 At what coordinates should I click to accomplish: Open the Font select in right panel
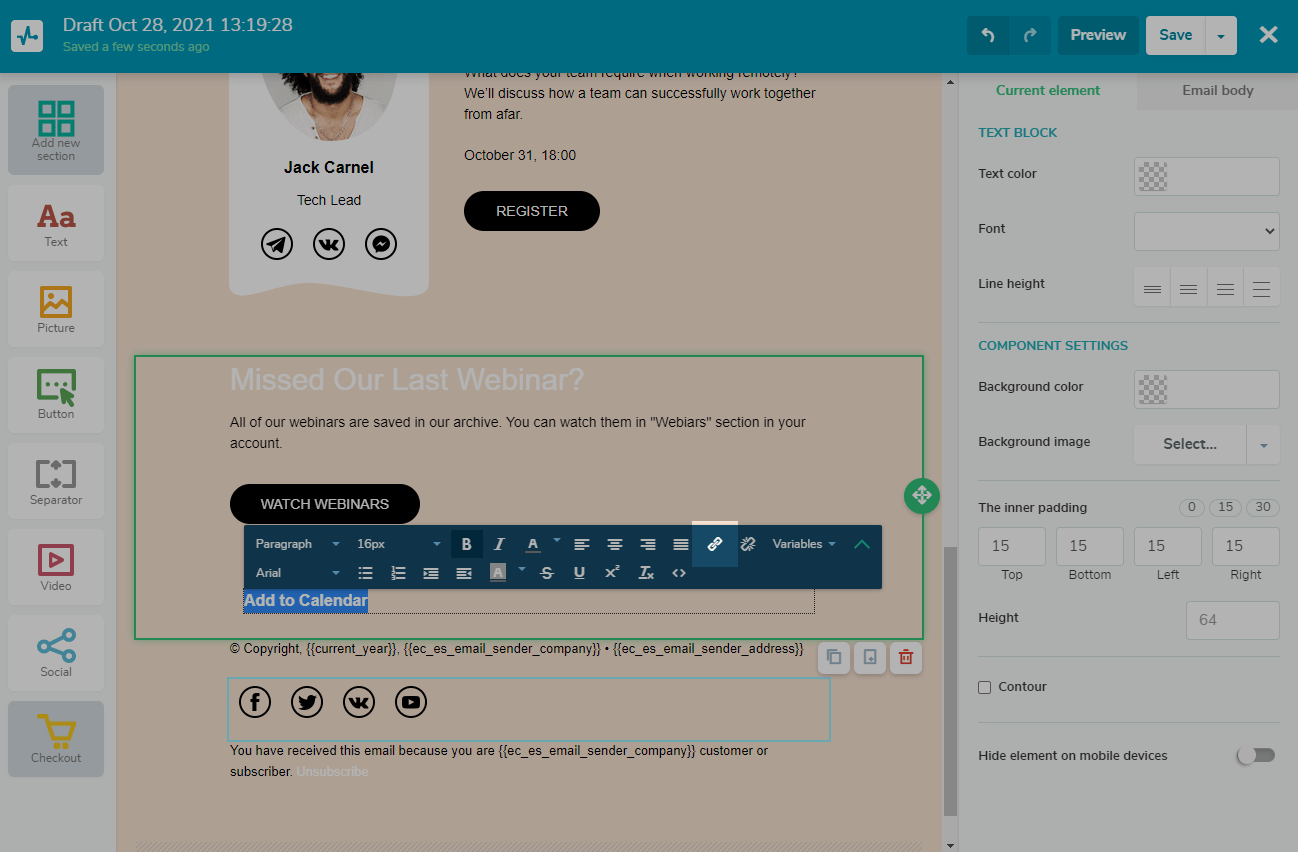[x=1207, y=231]
